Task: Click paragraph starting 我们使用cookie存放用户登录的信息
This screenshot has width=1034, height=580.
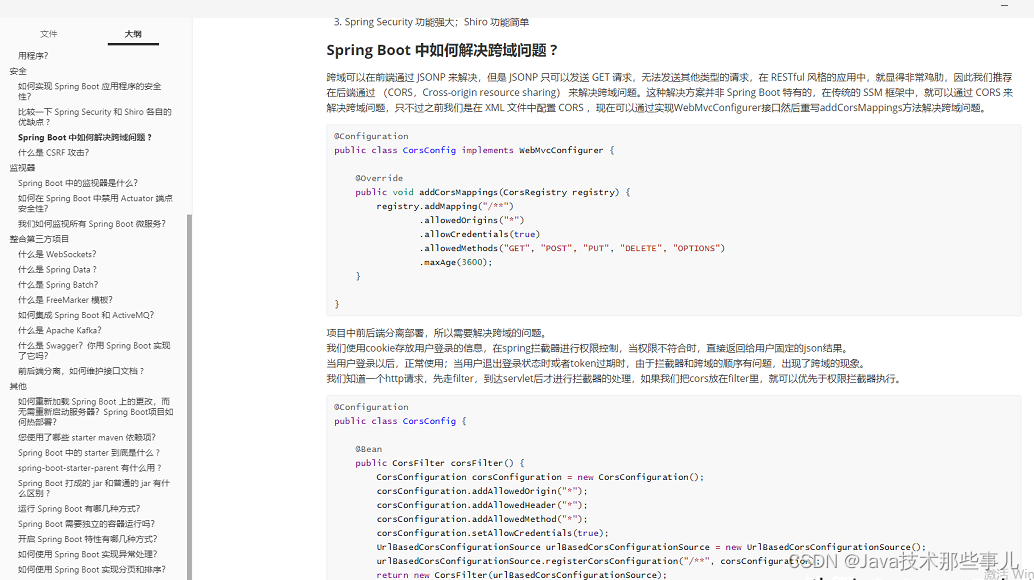Action: tap(588, 348)
